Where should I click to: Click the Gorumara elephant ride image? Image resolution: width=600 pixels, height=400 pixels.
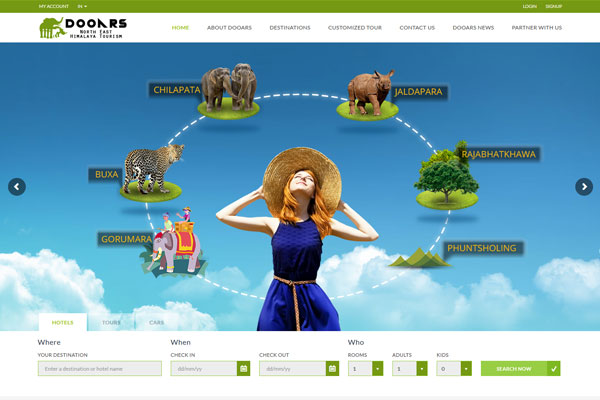174,242
